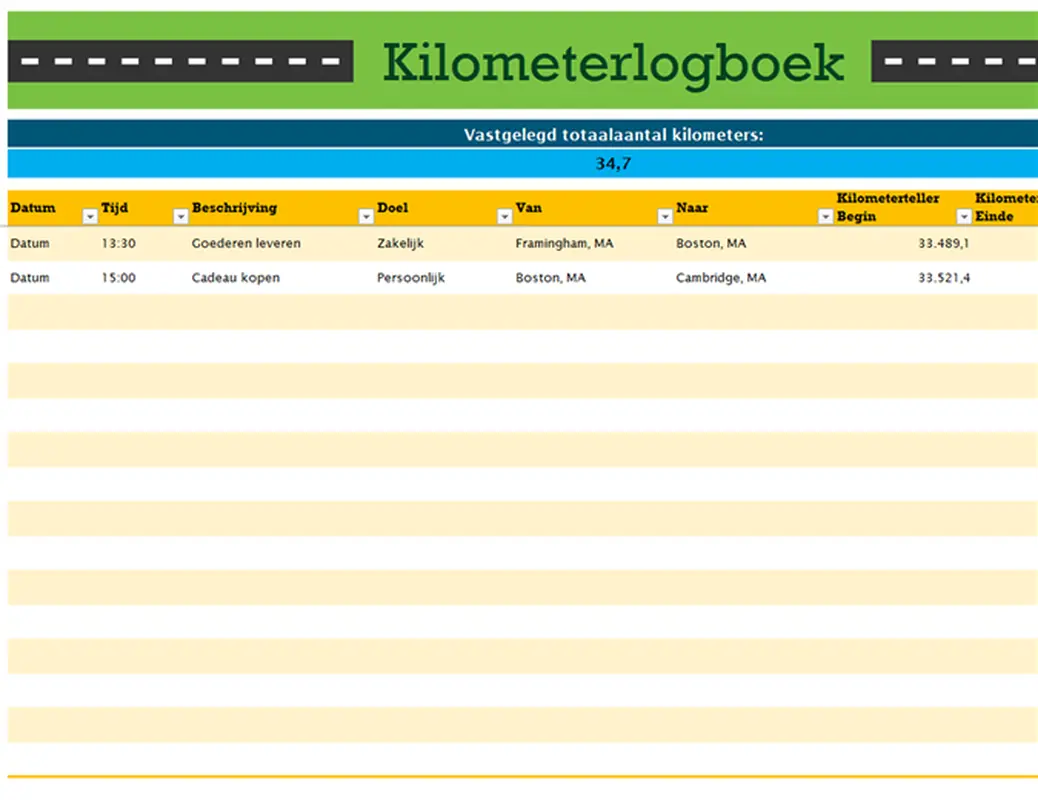Open the Naar column filter dropdown

click(x=825, y=216)
